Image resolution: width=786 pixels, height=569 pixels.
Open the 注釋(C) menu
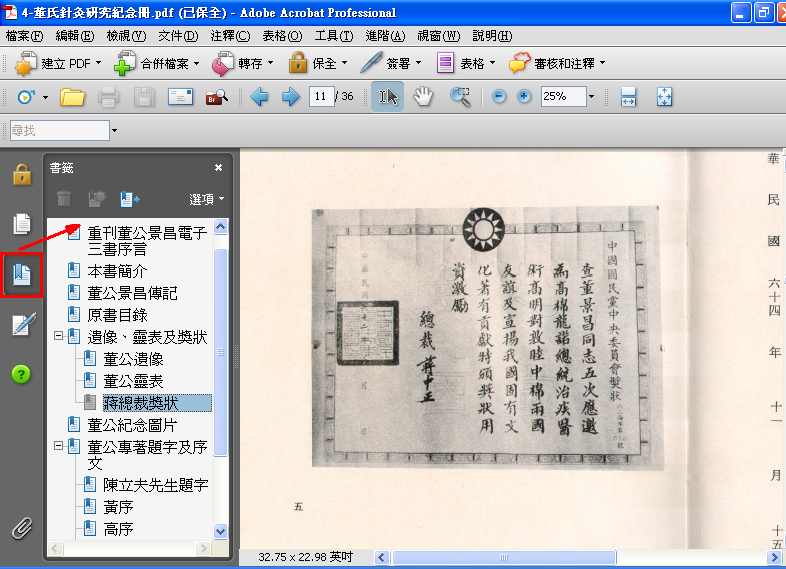pos(230,36)
